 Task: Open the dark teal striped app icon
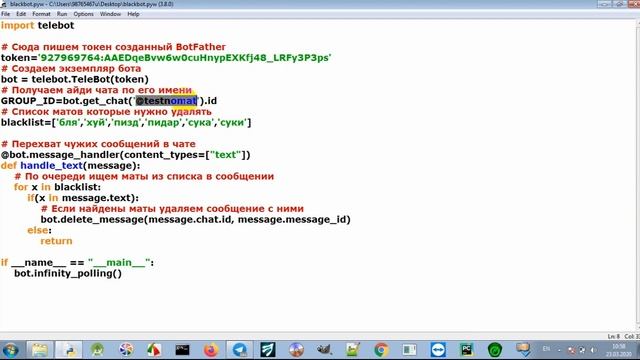[268, 350]
